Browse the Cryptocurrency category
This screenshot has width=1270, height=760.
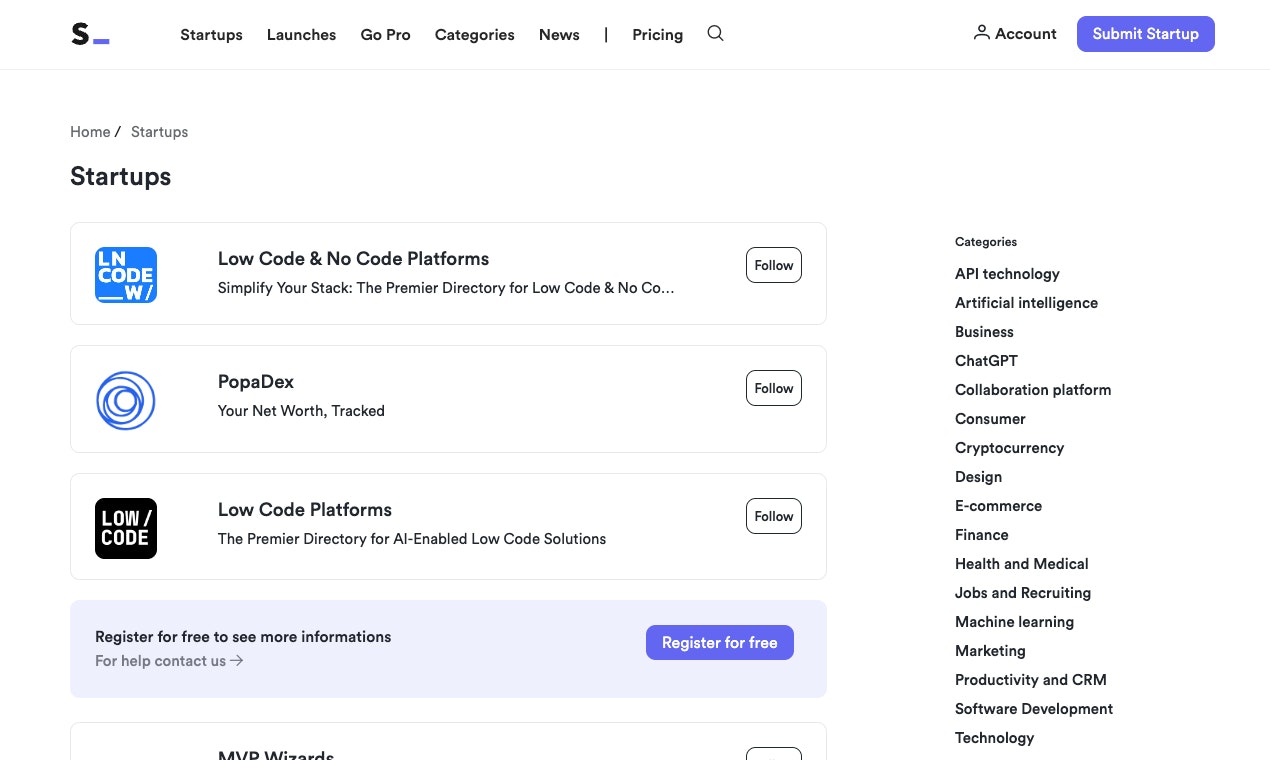[x=1009, y=448]
